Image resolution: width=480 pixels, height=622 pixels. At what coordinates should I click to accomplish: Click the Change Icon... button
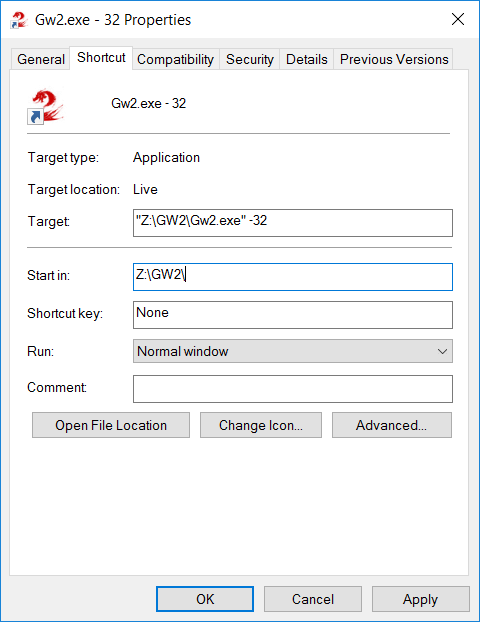coord(261,425)
